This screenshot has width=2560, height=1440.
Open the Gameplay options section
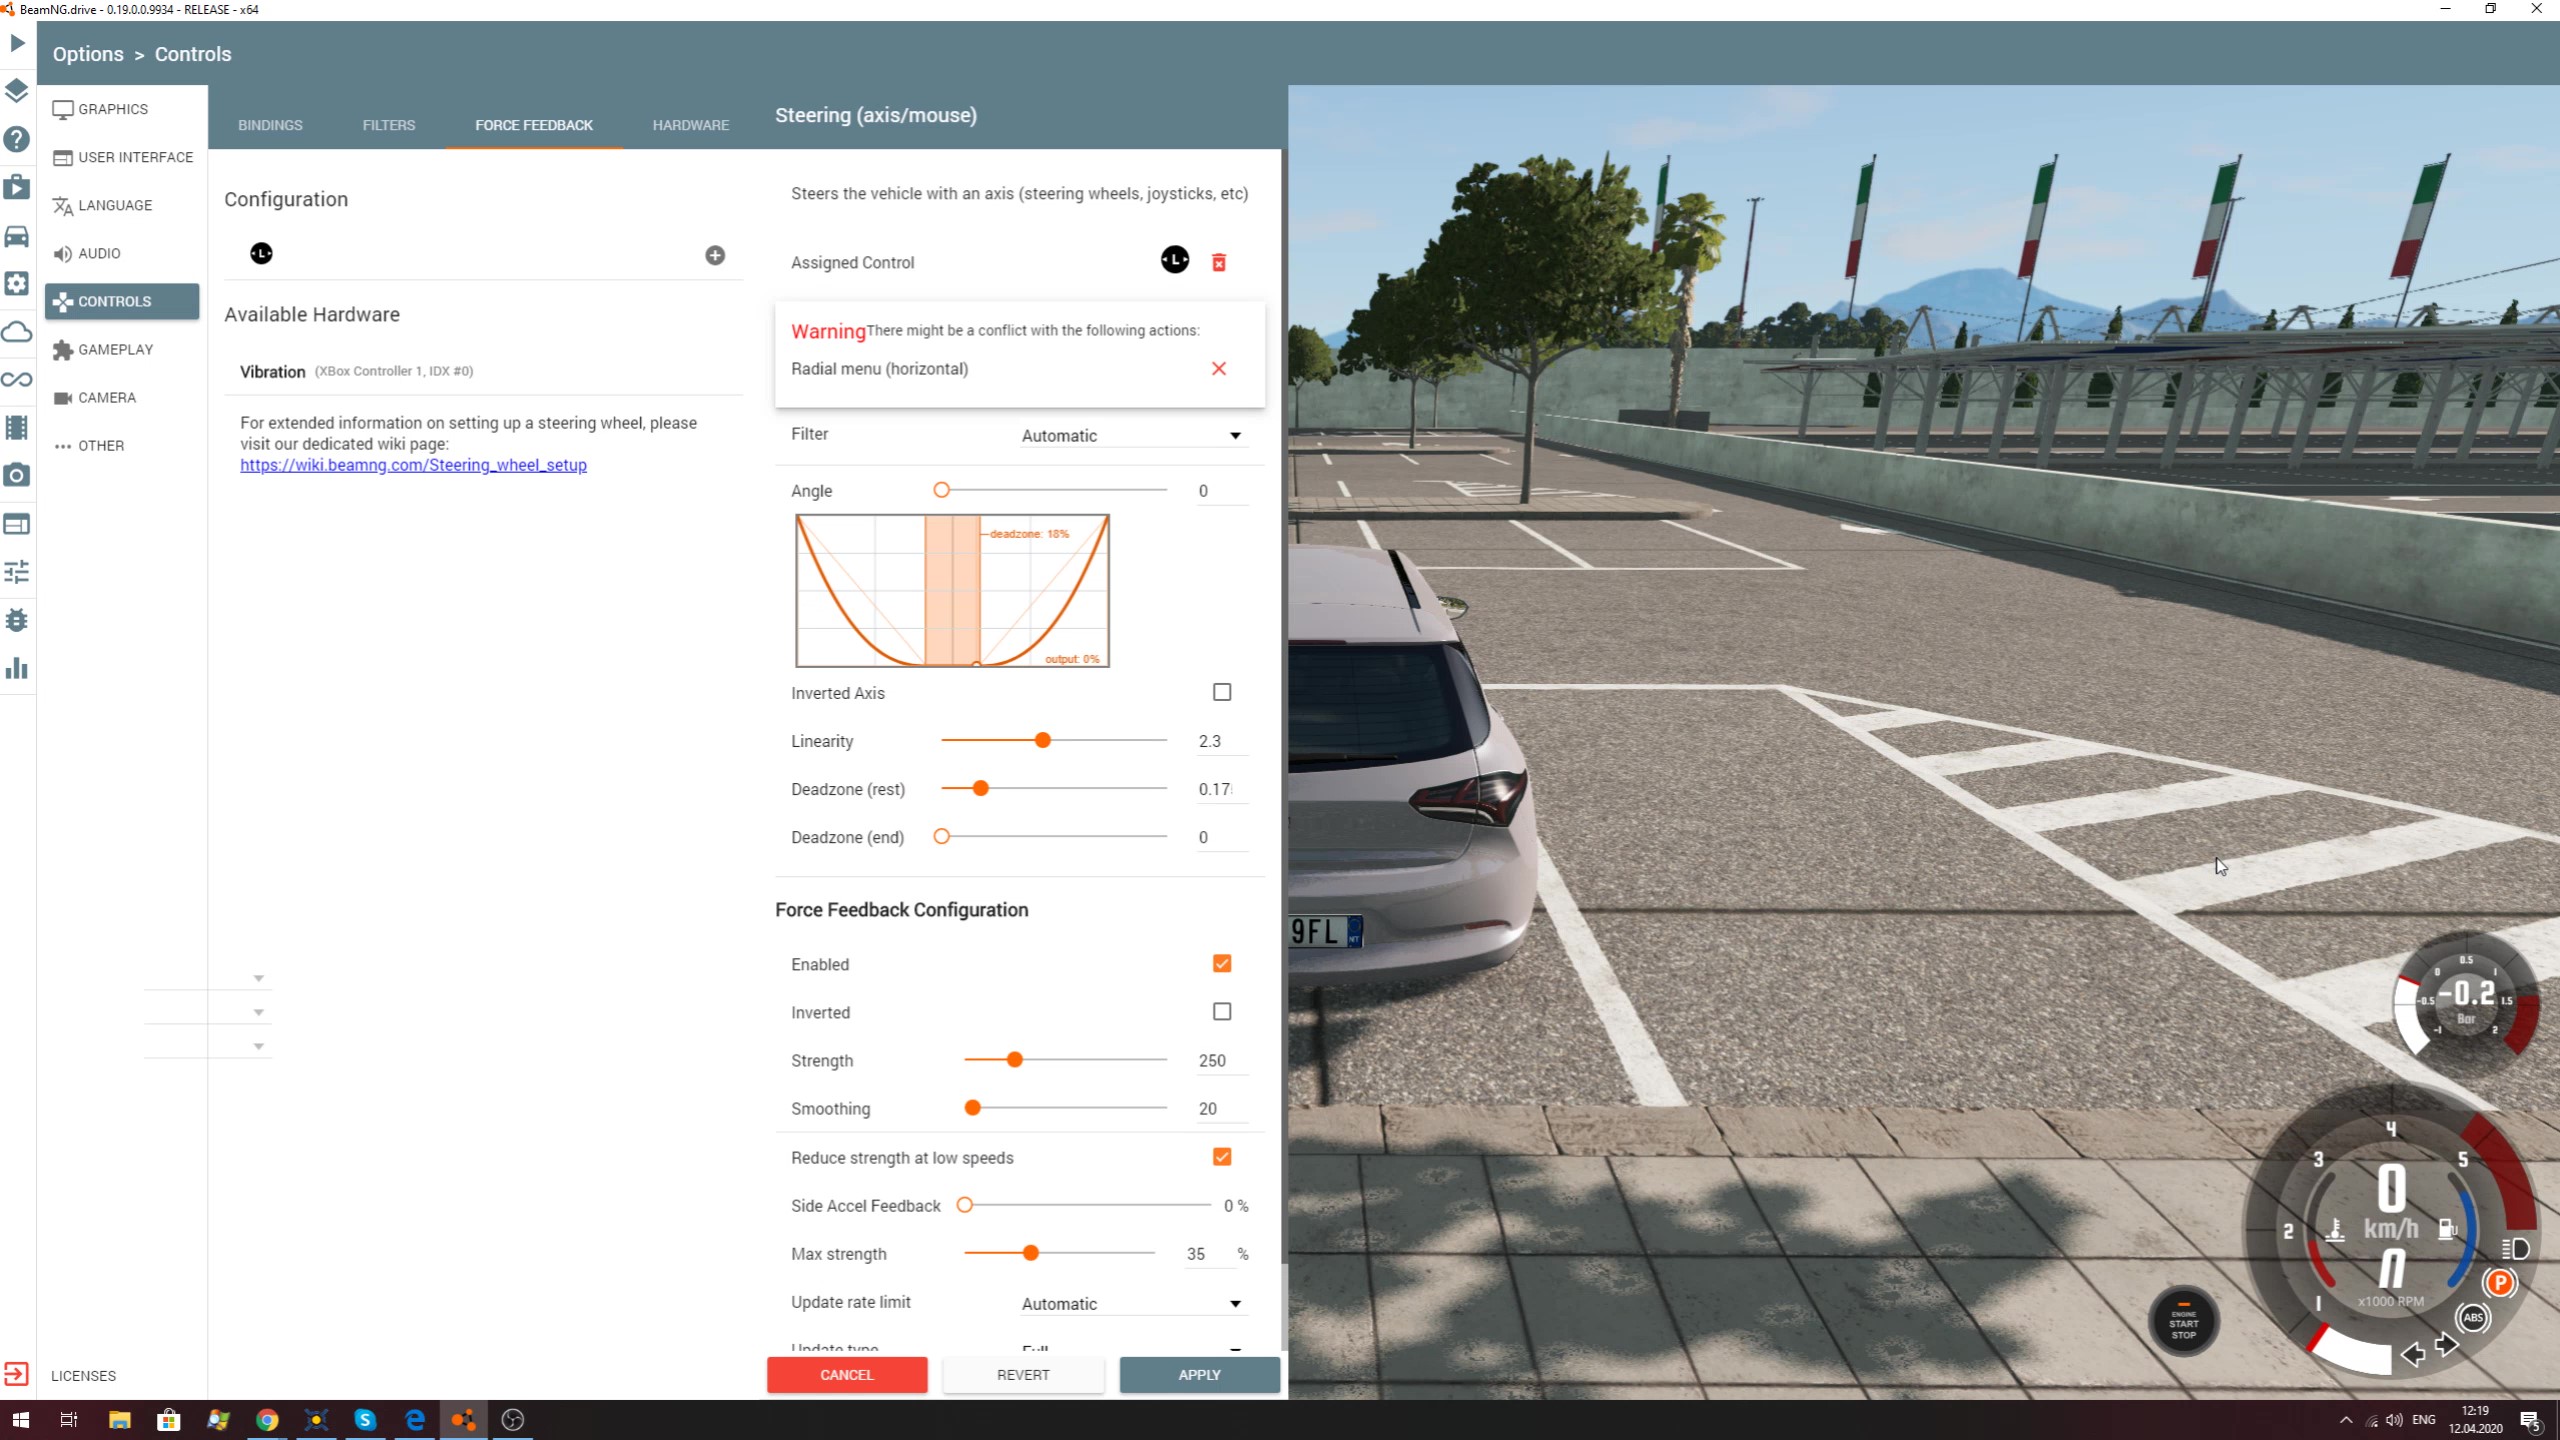(x=121, y=349)
